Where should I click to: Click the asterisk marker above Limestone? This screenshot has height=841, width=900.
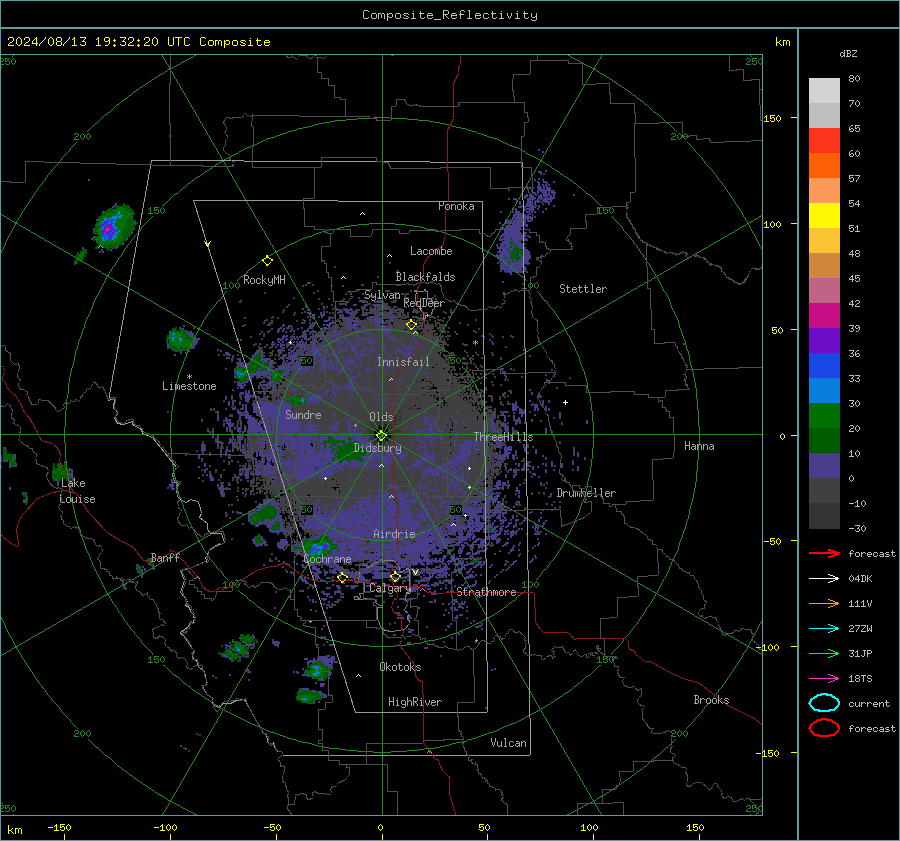point(189,377)
